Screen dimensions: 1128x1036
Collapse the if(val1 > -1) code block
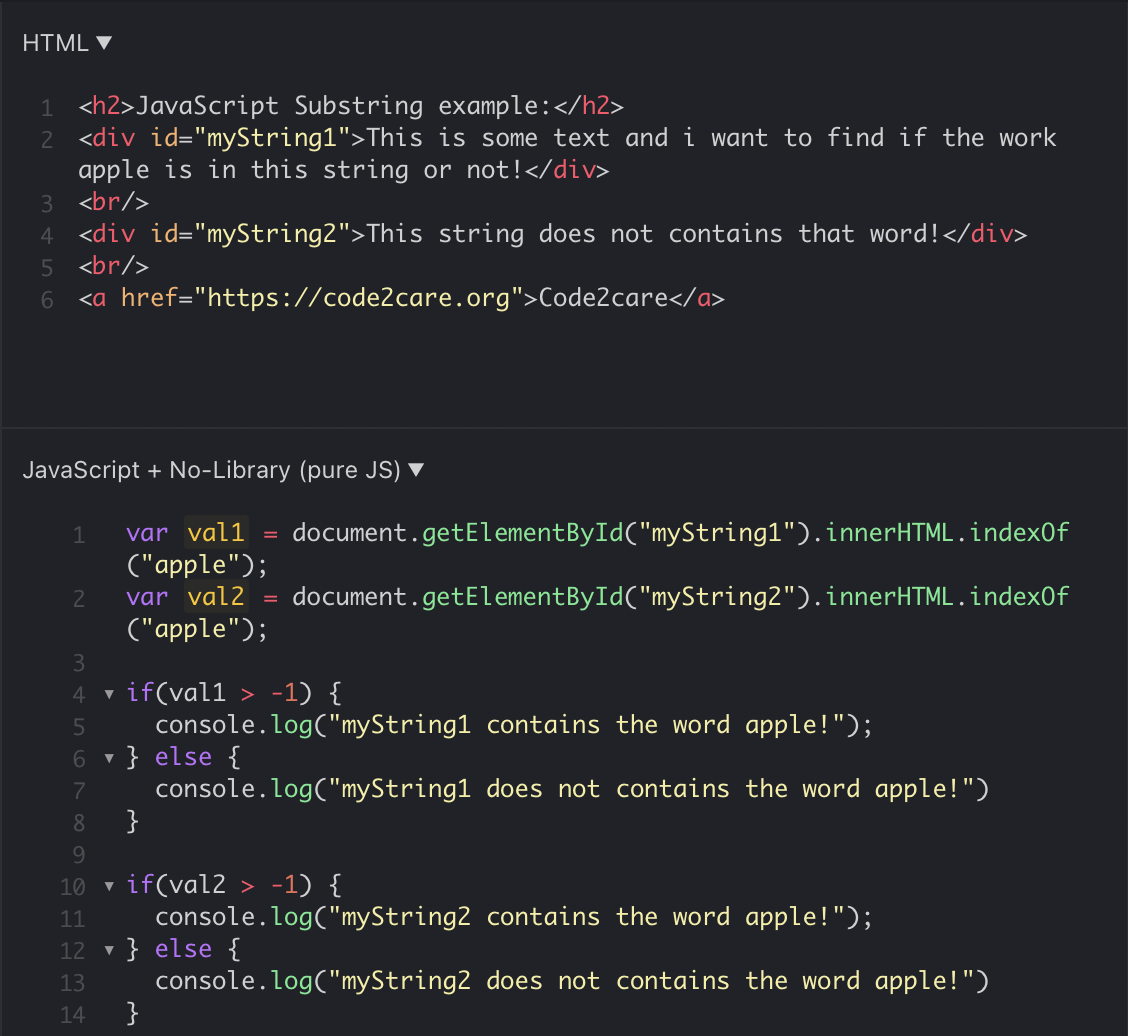pyautogui.click(x=109, y=692)
